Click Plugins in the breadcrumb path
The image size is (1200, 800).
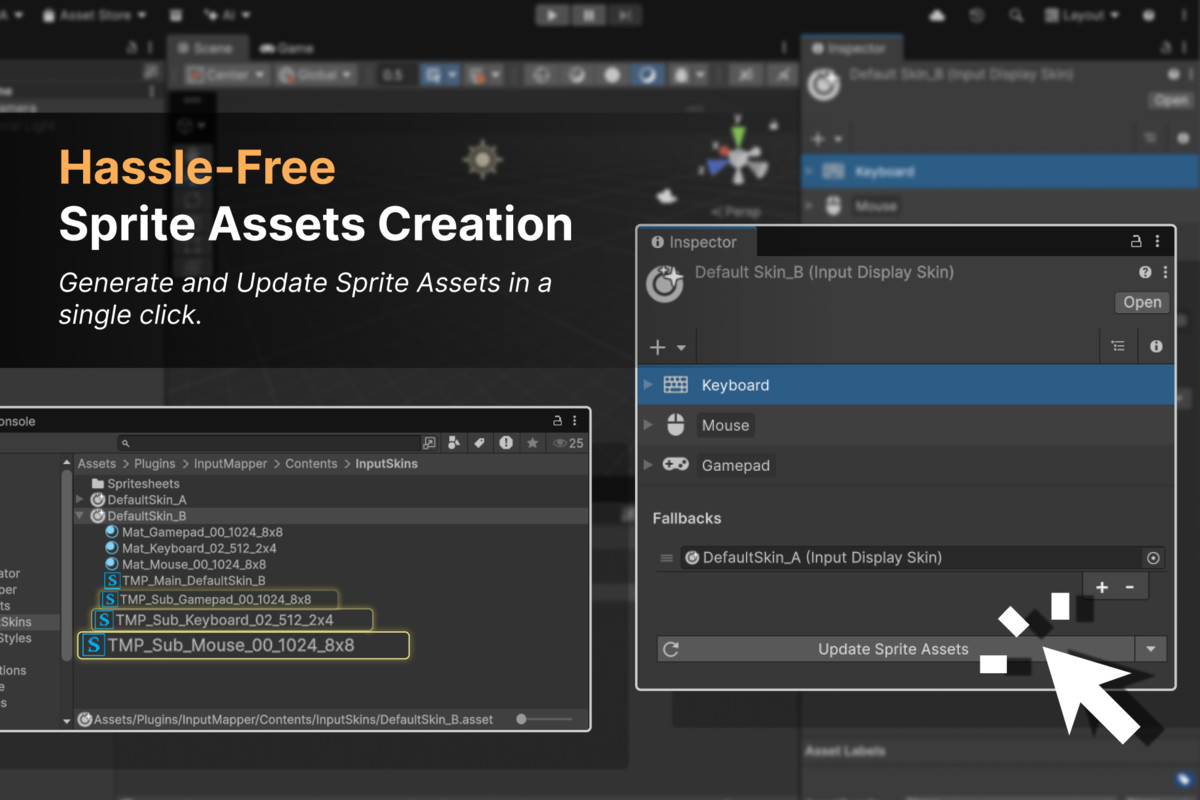155,463
